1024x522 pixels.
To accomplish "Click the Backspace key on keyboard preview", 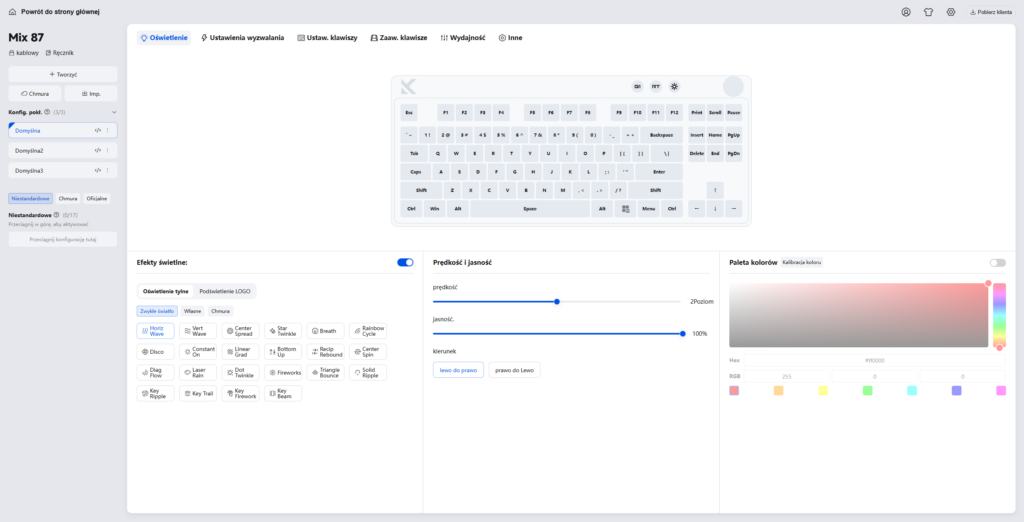I will [x=661, y=135].
